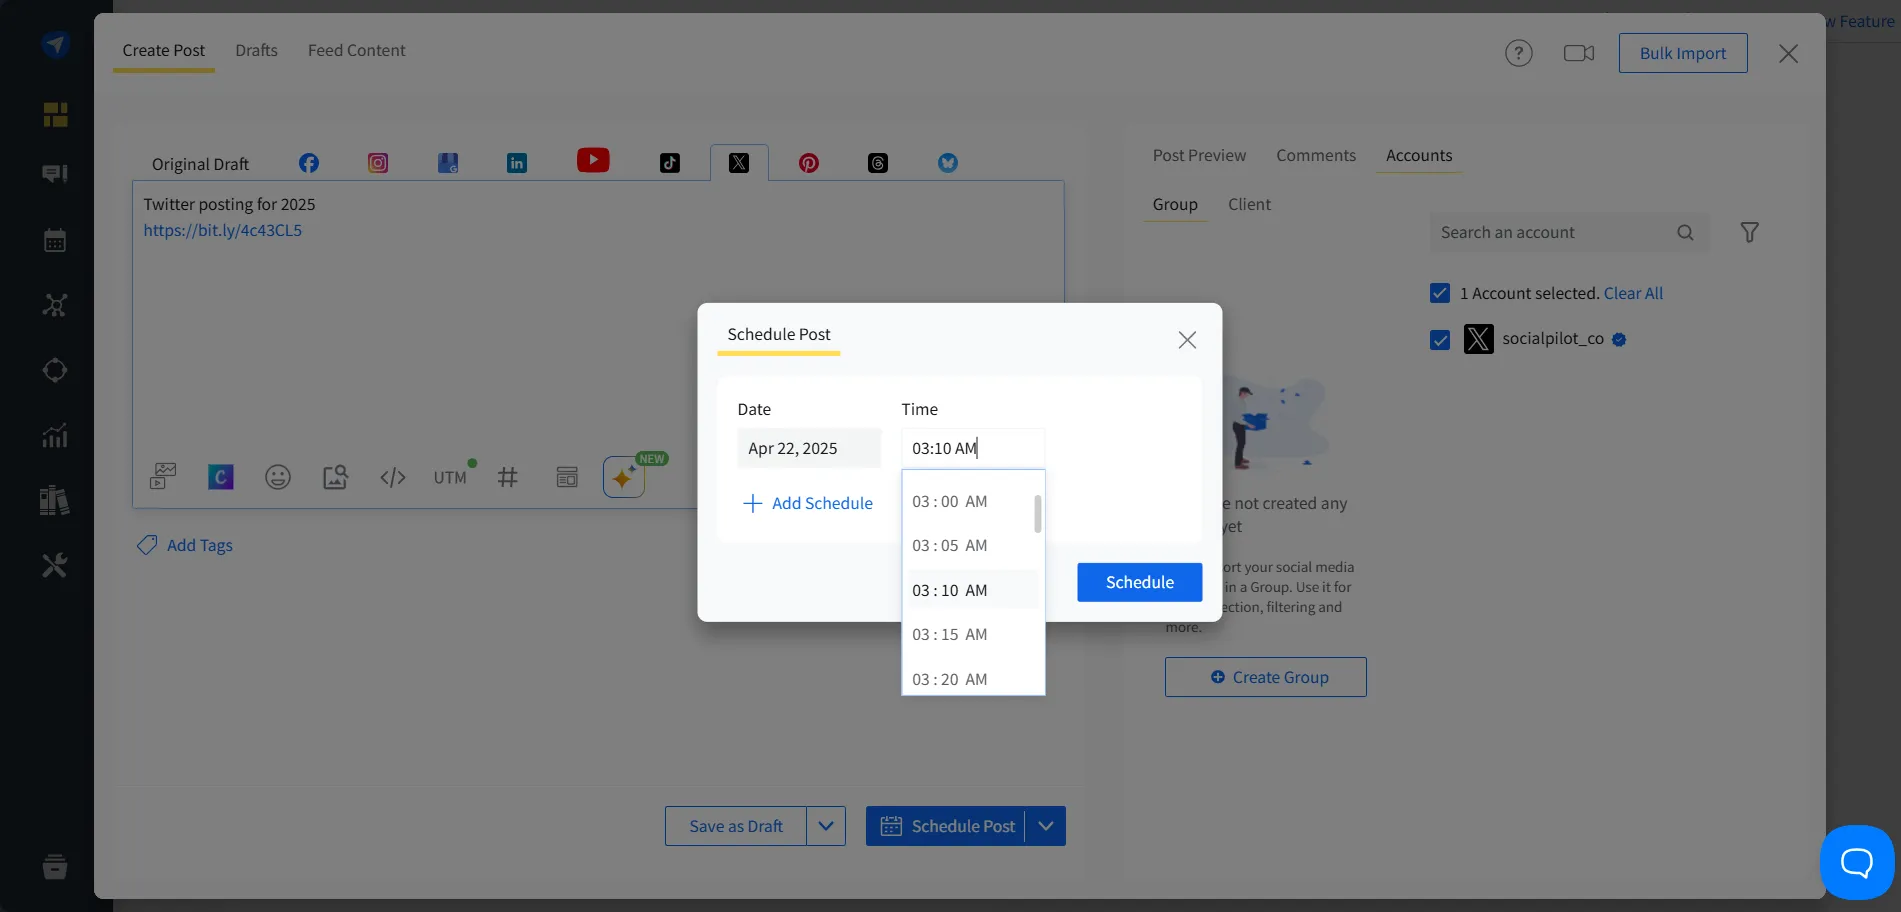
Task: Expand the Schedule Post dropdown arrow
Action: tap(1046, 826)
